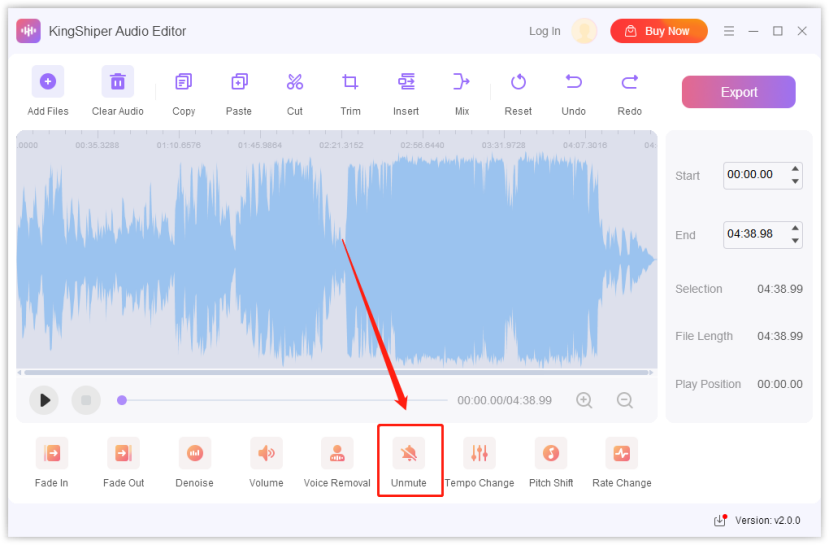Increase the Start time with up arrow
The width and height of the screenshot is (830, 545).
pyautogui.click(x=795, y=169)
